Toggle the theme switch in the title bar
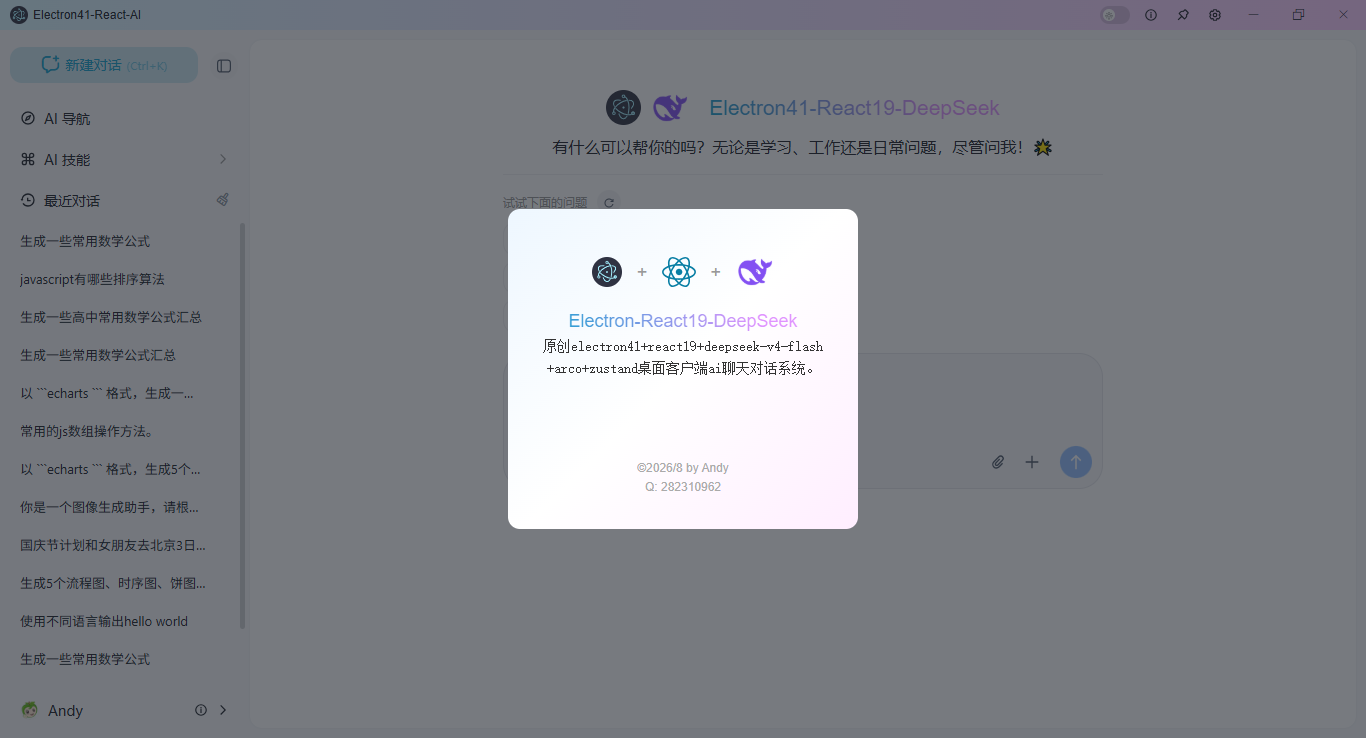Image resolution: width=1366 pixels, height=738 pixels. tap(1115, 15)
